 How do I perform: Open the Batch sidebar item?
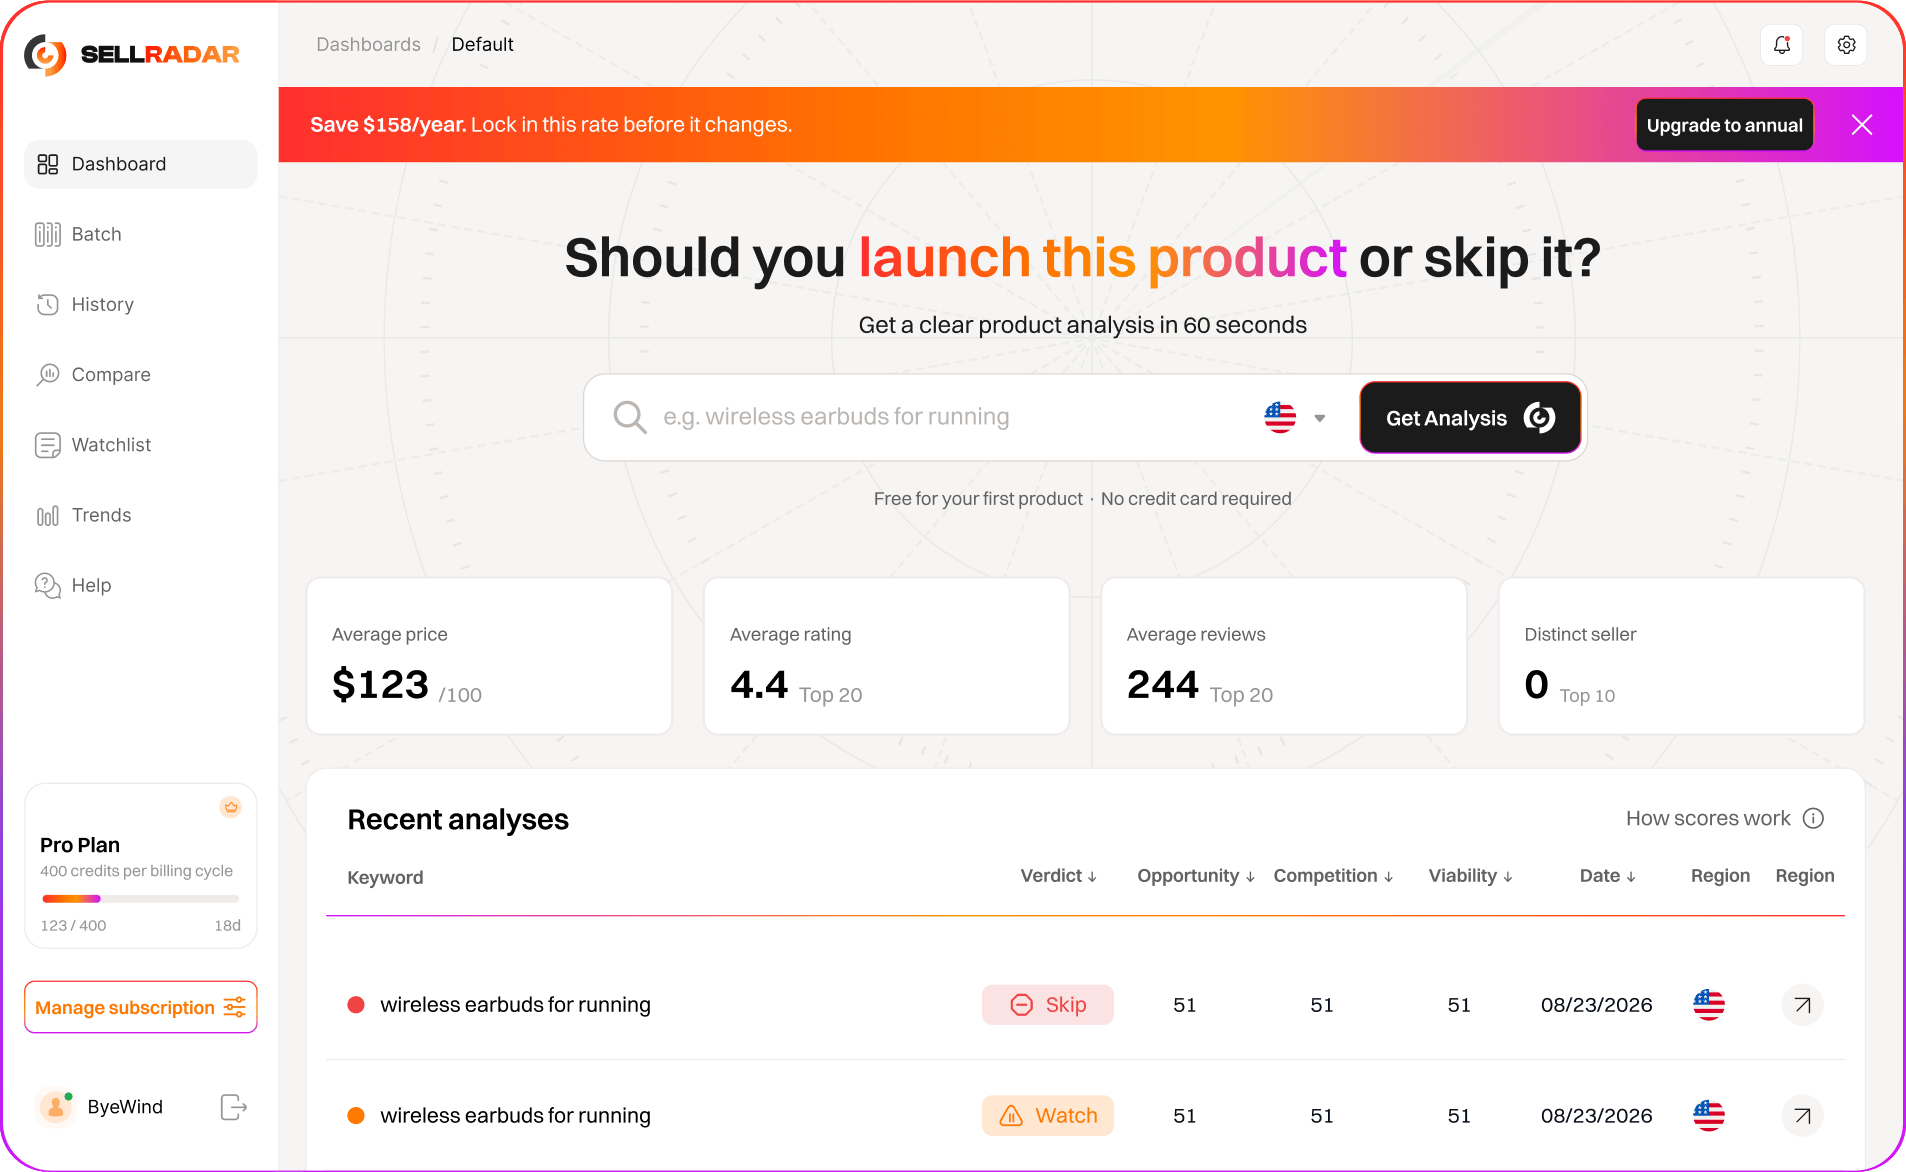(140, 234)
